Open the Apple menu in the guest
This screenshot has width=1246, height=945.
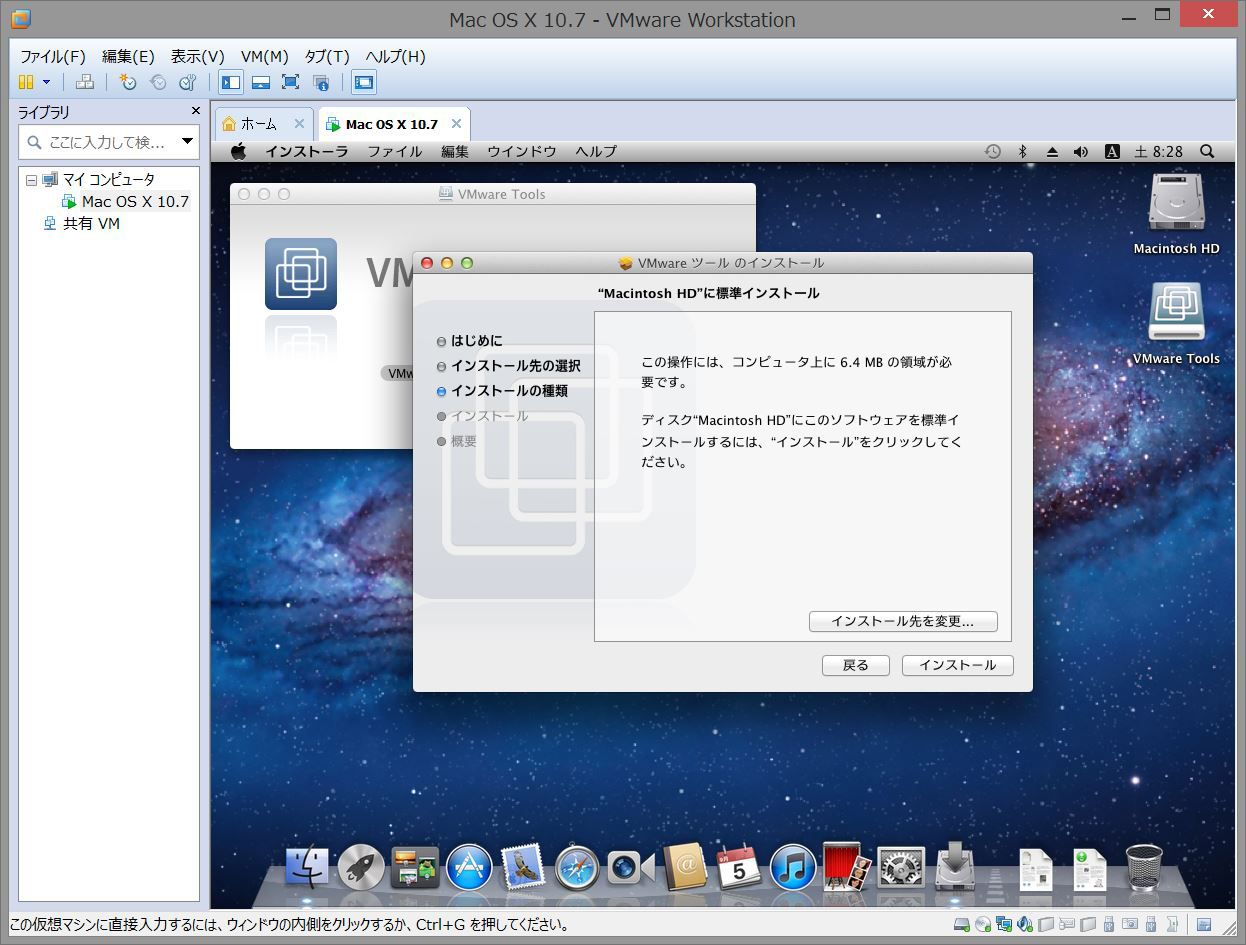tap(238, 151)
